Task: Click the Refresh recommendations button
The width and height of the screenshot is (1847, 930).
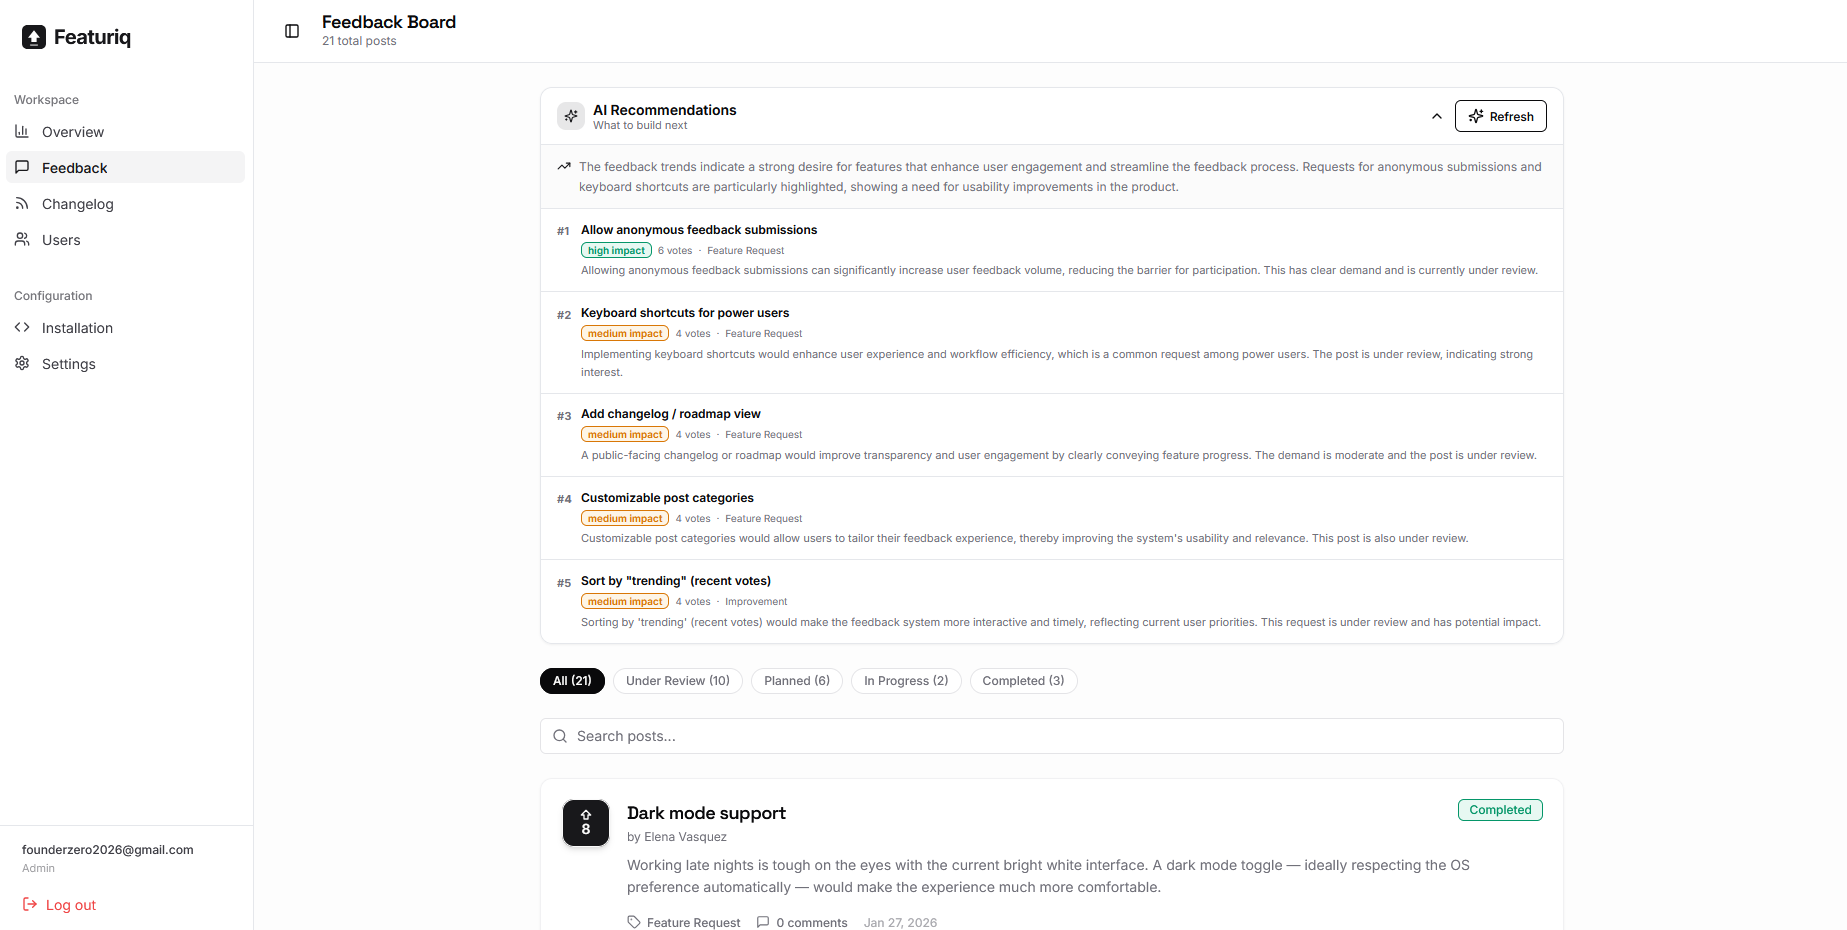Action: point(1500,116)
